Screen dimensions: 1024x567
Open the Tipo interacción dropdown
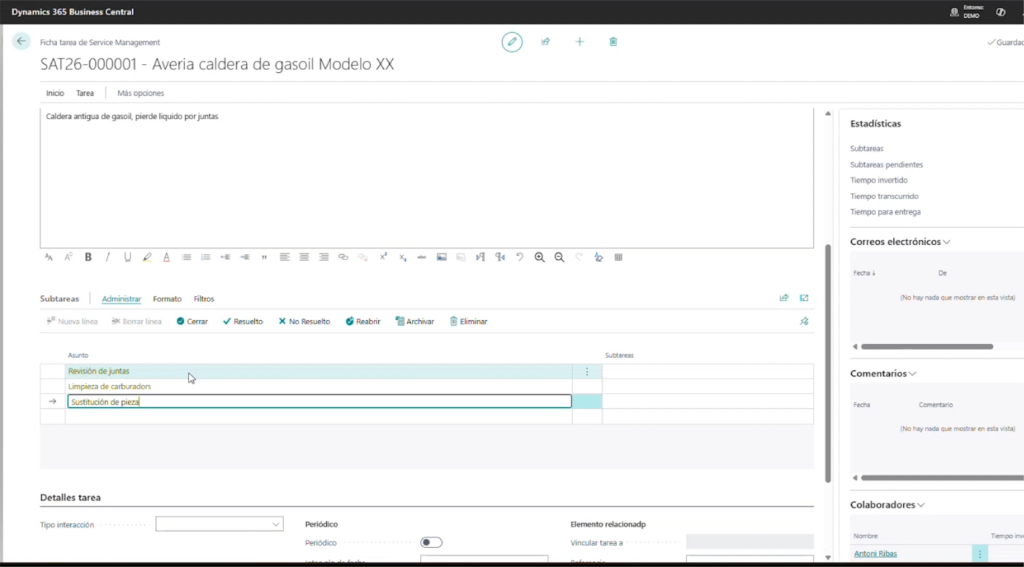point(220,523)
